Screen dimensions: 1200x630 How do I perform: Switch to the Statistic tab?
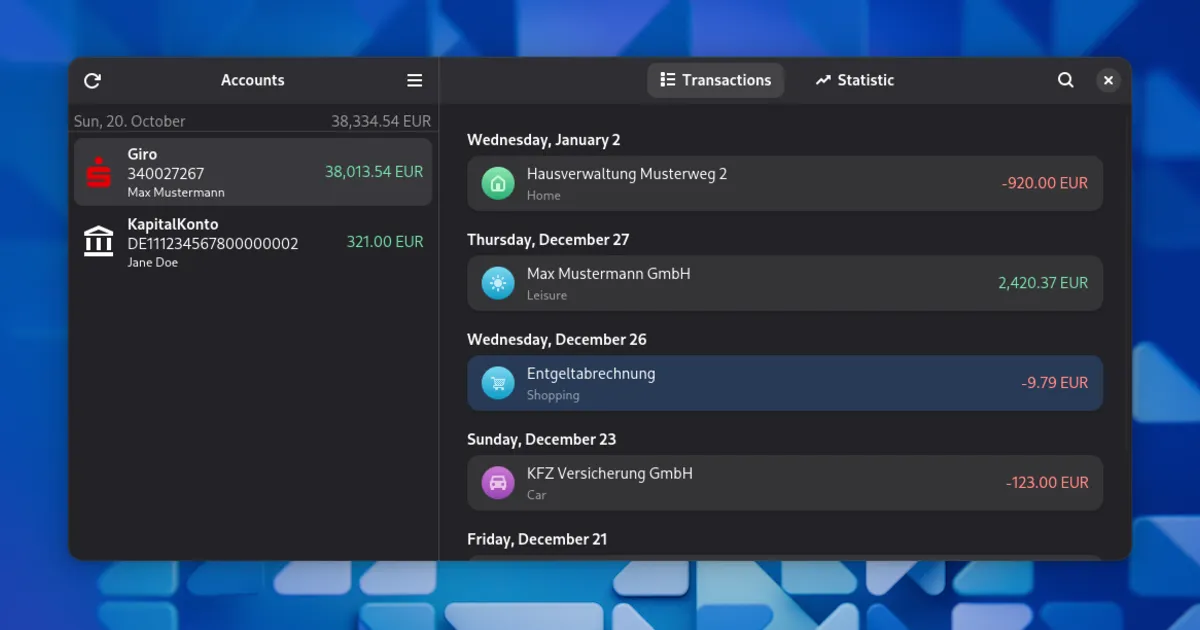(x=854, y=81)
